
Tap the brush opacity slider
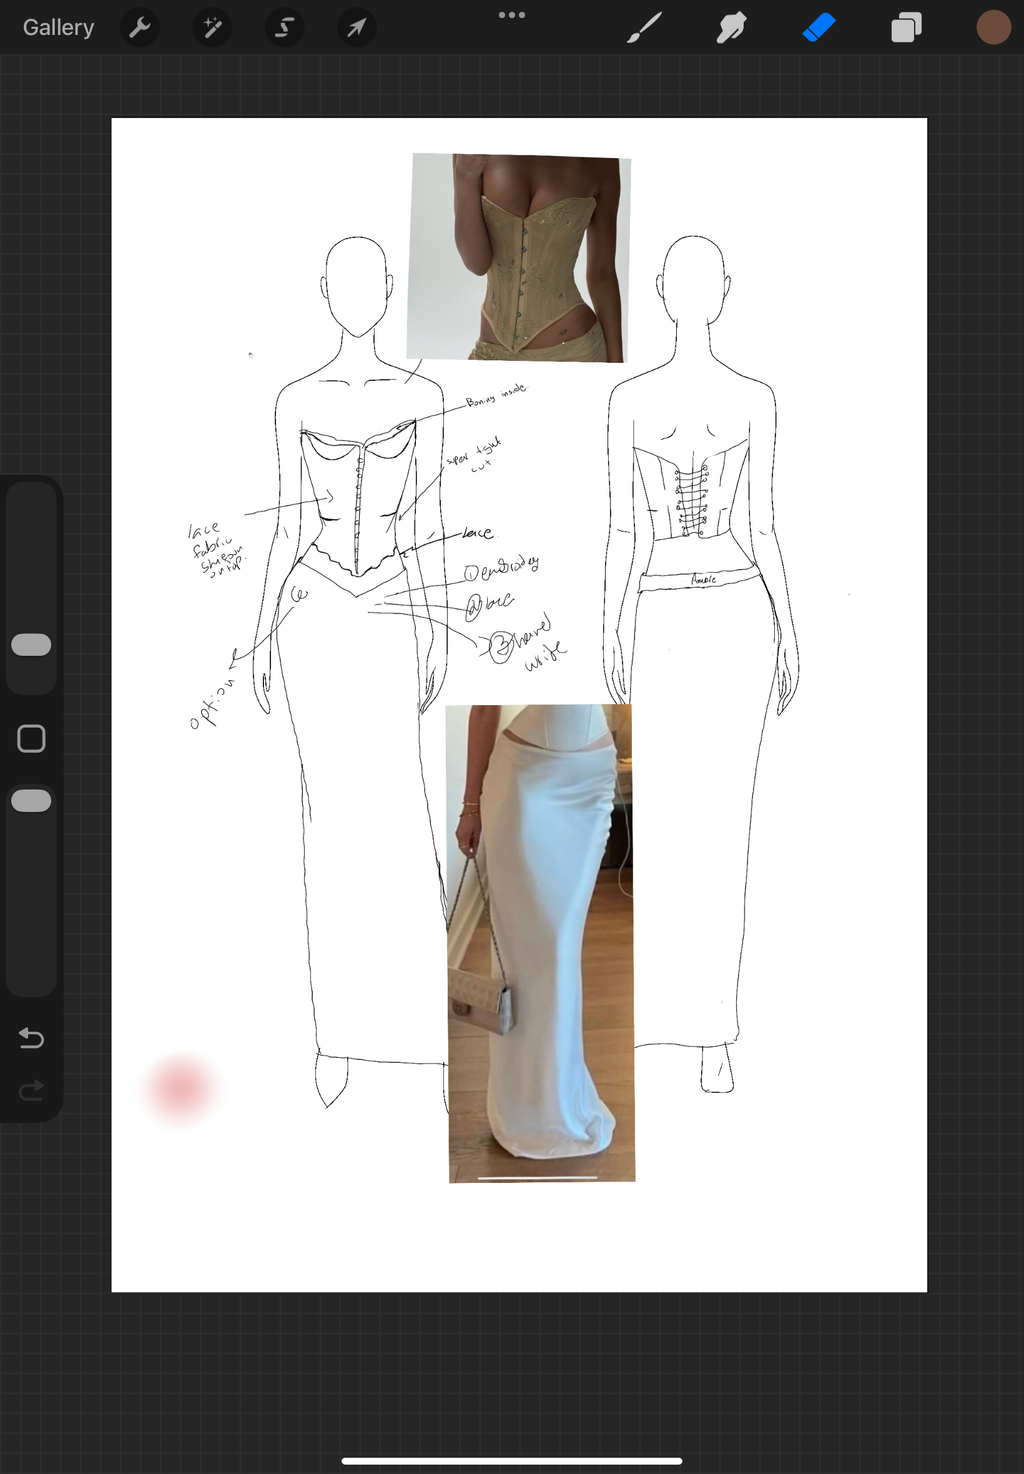point(31,799)
